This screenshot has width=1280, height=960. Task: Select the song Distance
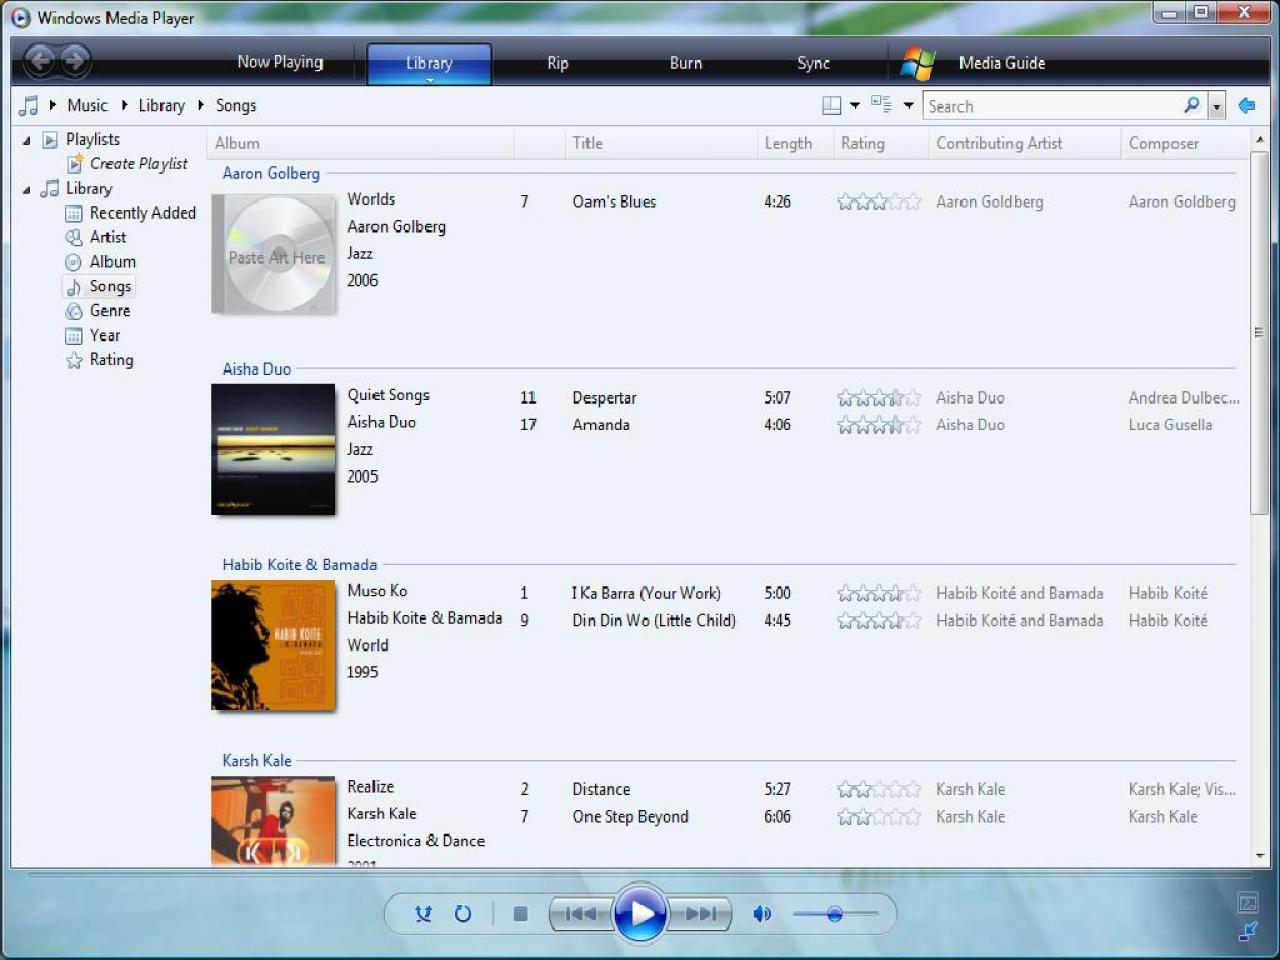tap(601, 790)
